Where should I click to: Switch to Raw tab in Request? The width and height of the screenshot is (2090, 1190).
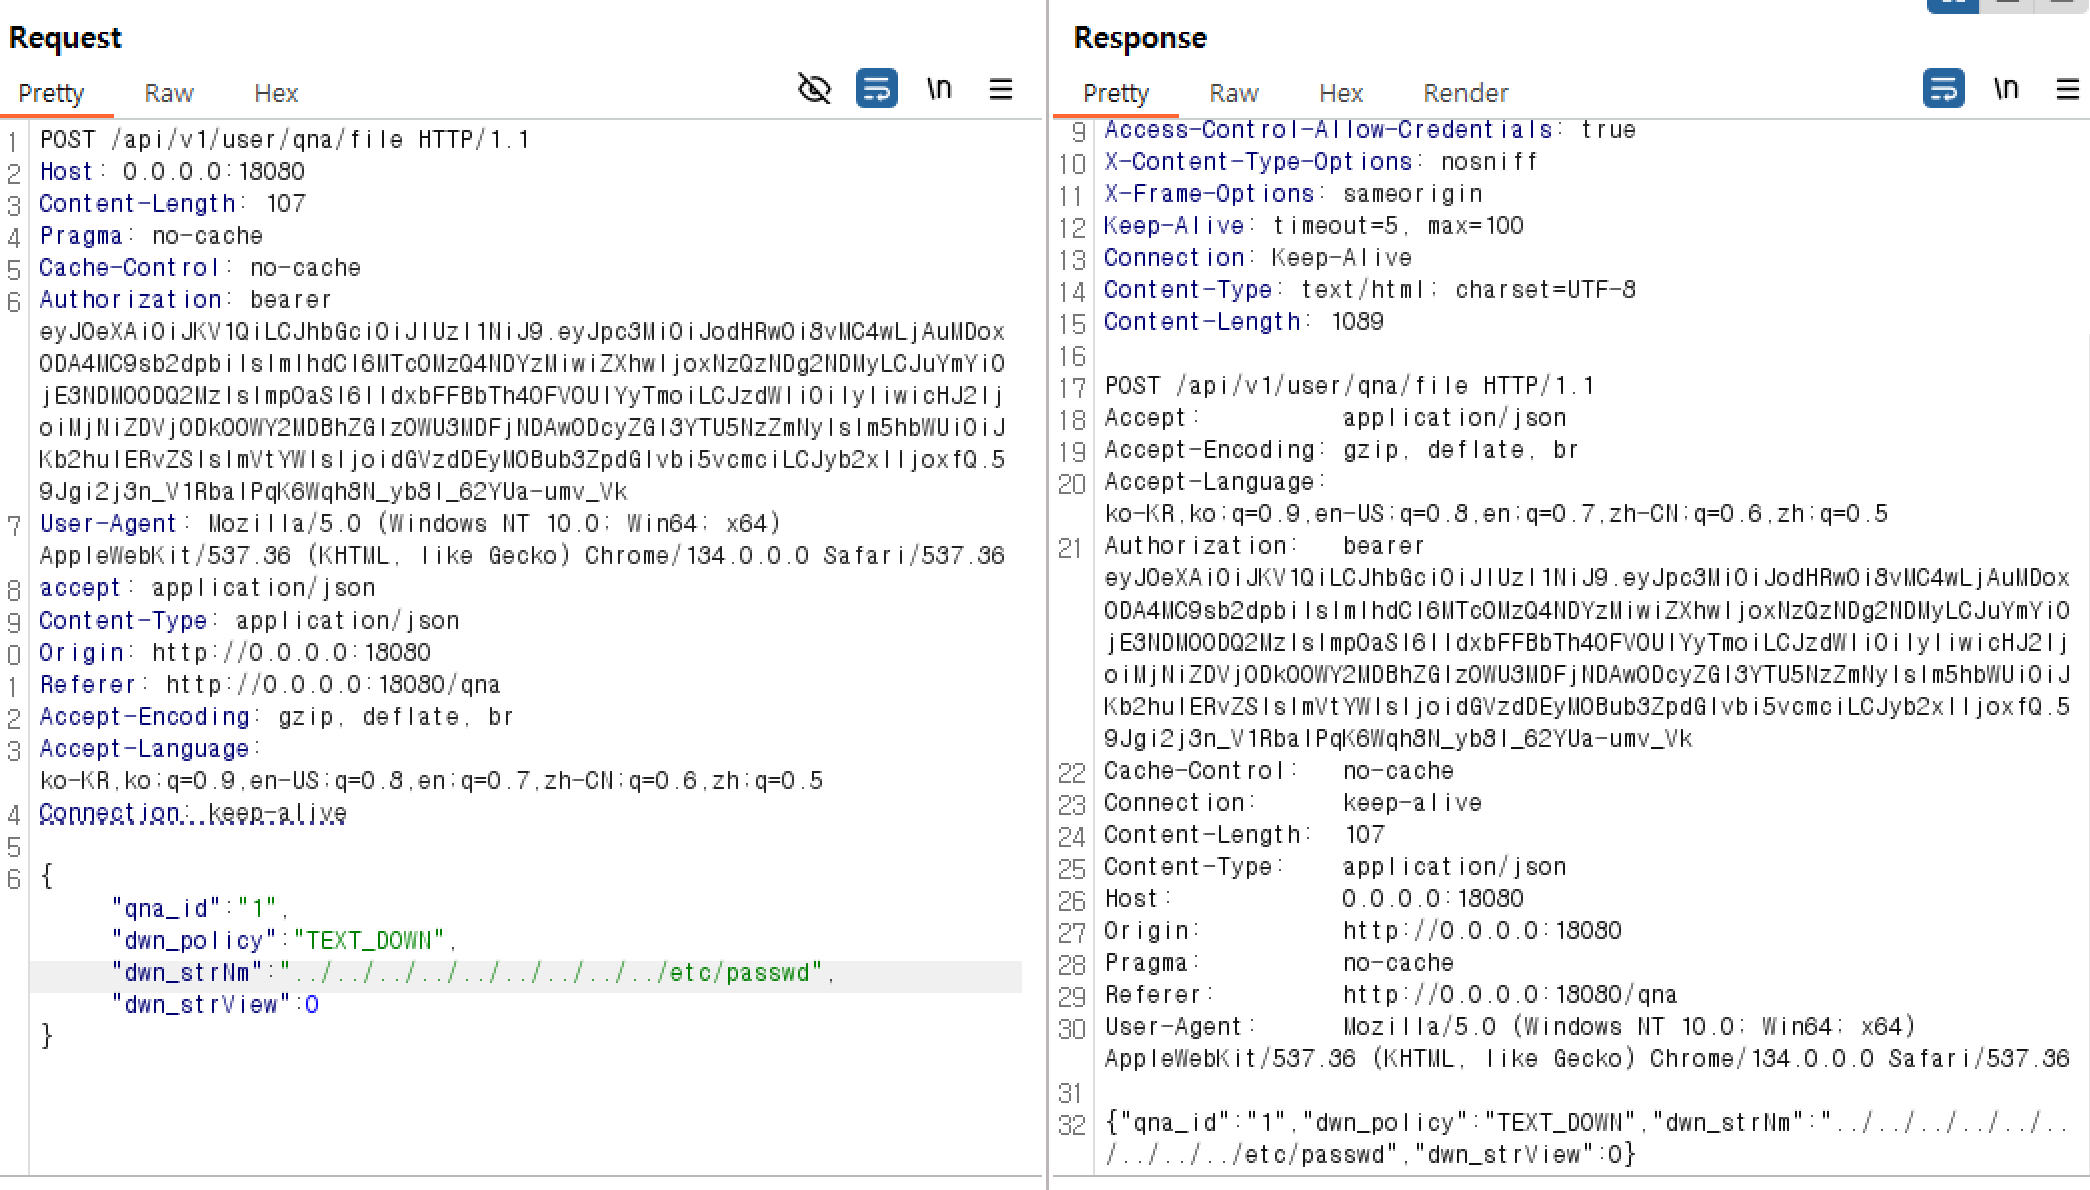point(169,93)
